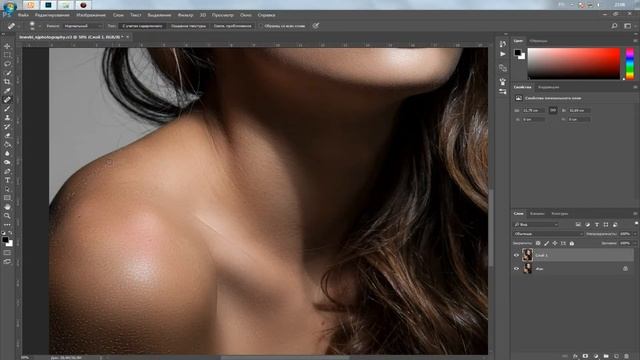Select the Horizontal Type tool
640x360 pixels.
tap(7, 180)
